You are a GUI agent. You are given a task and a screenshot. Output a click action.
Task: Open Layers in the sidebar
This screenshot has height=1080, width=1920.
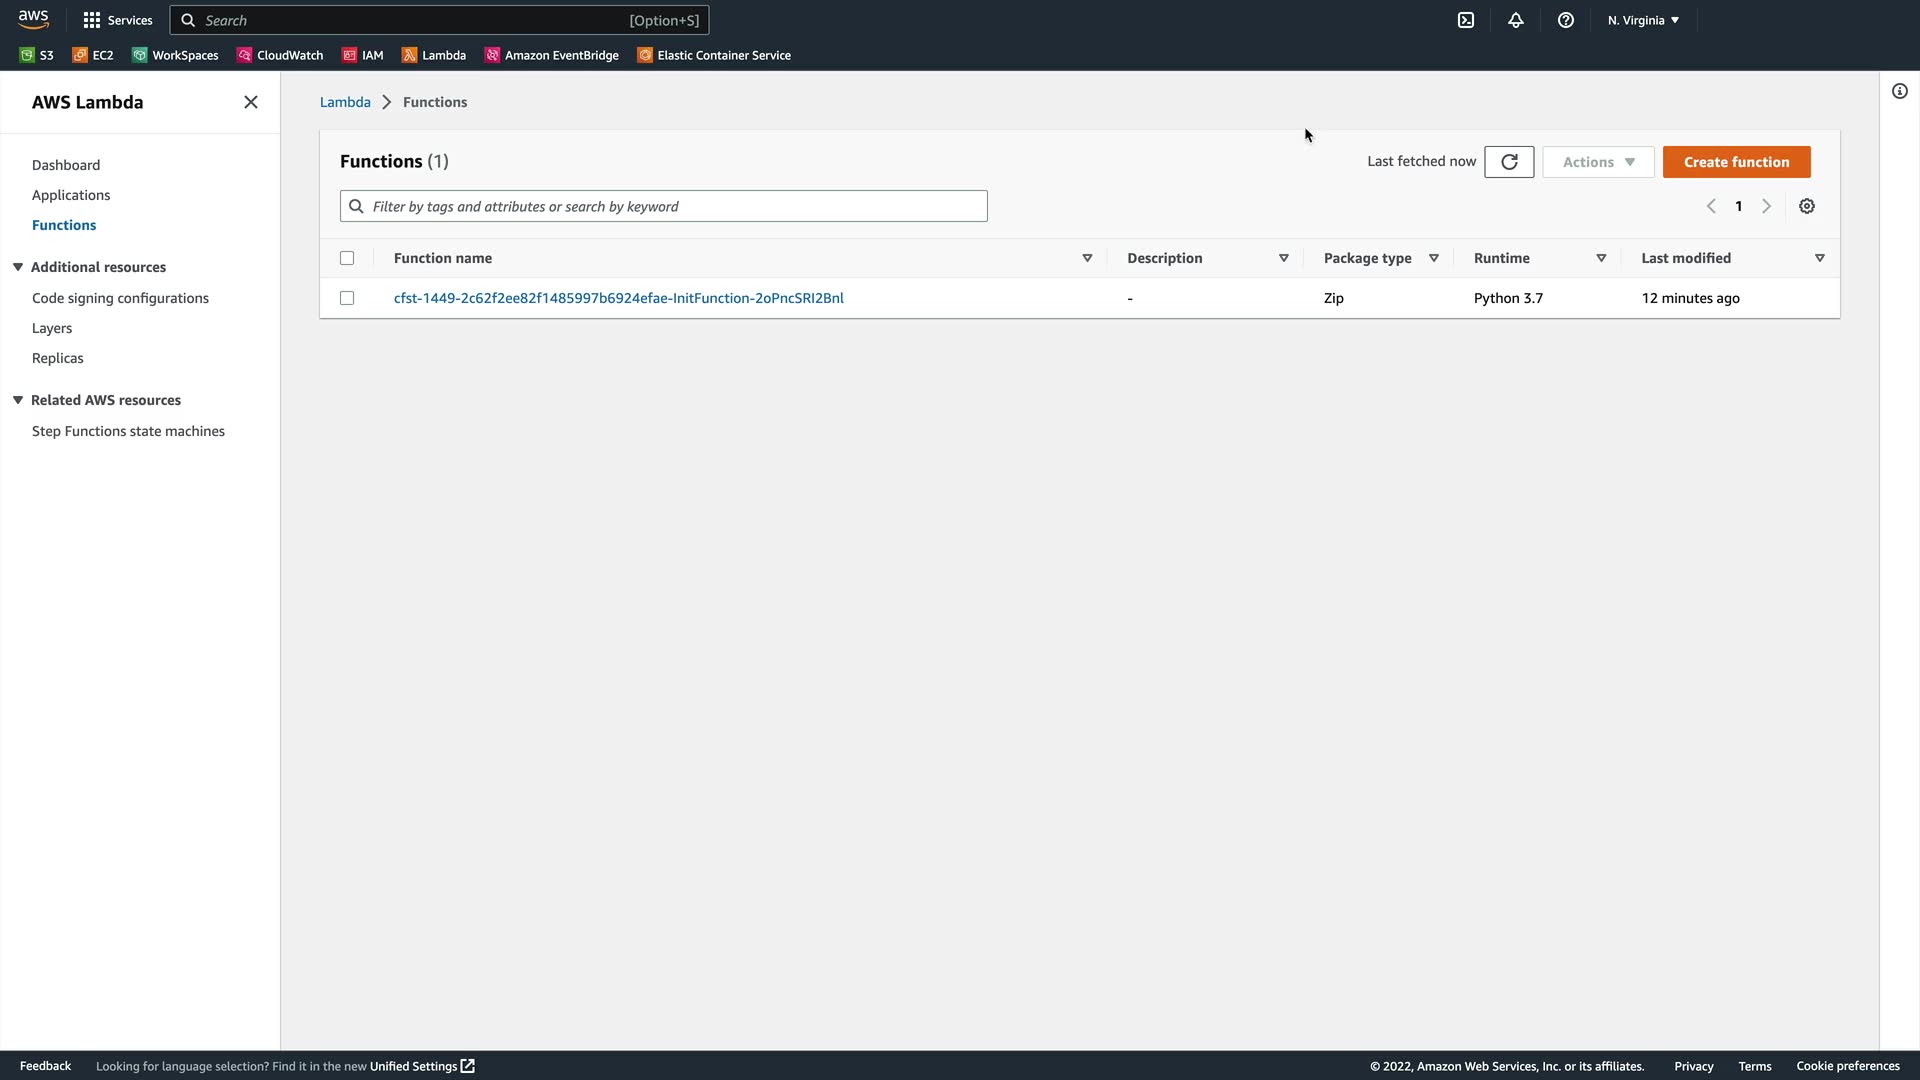pos(52,328)
